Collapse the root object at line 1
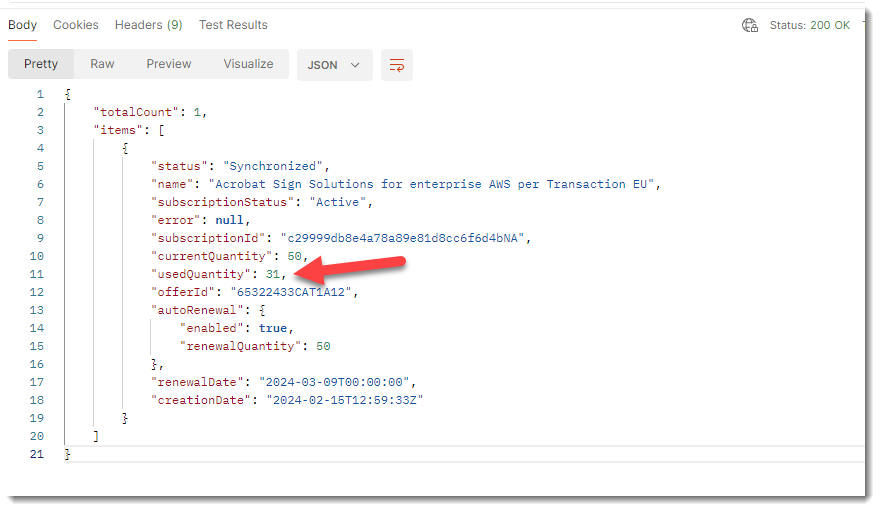The height and width of the screenshot is (511, 880). point(68,94)
